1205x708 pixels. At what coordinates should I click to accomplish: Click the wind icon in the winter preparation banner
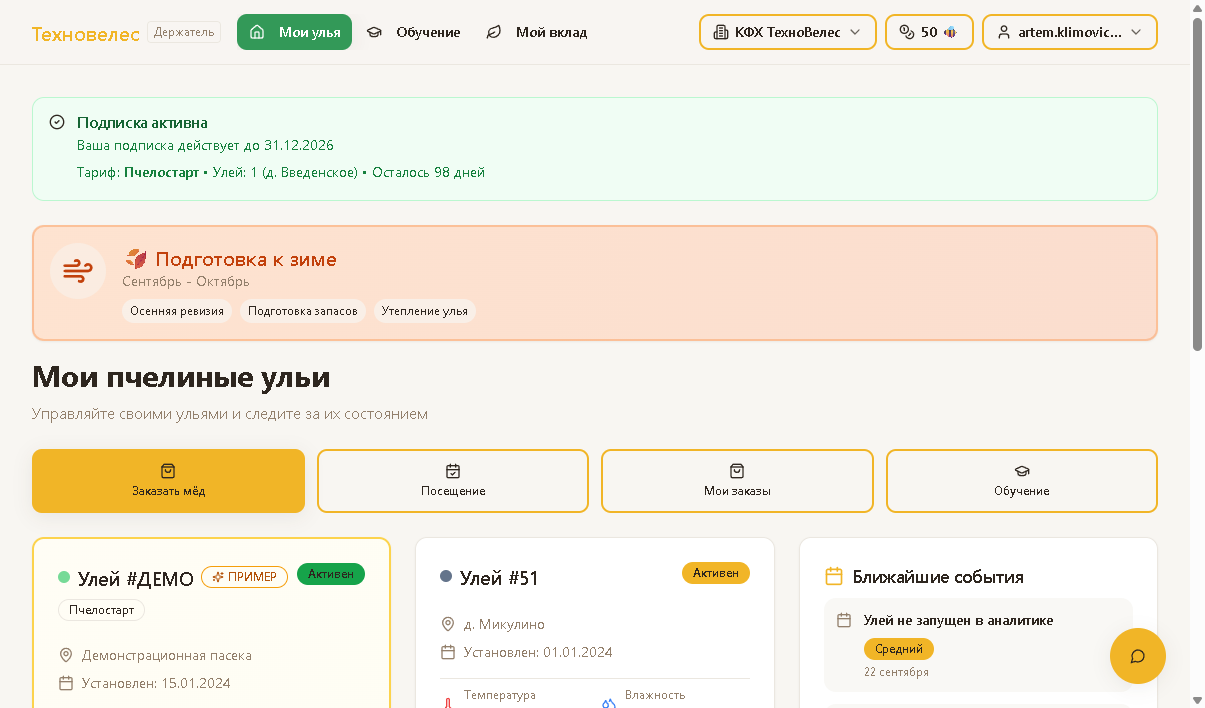78,271
